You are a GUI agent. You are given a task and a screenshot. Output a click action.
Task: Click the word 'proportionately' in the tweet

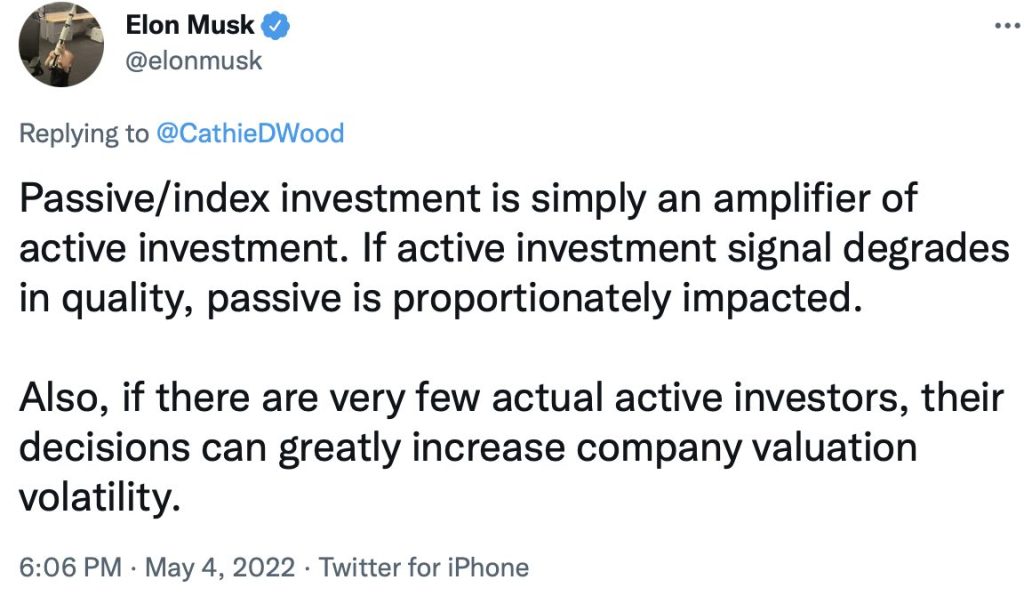coord(532,300)
